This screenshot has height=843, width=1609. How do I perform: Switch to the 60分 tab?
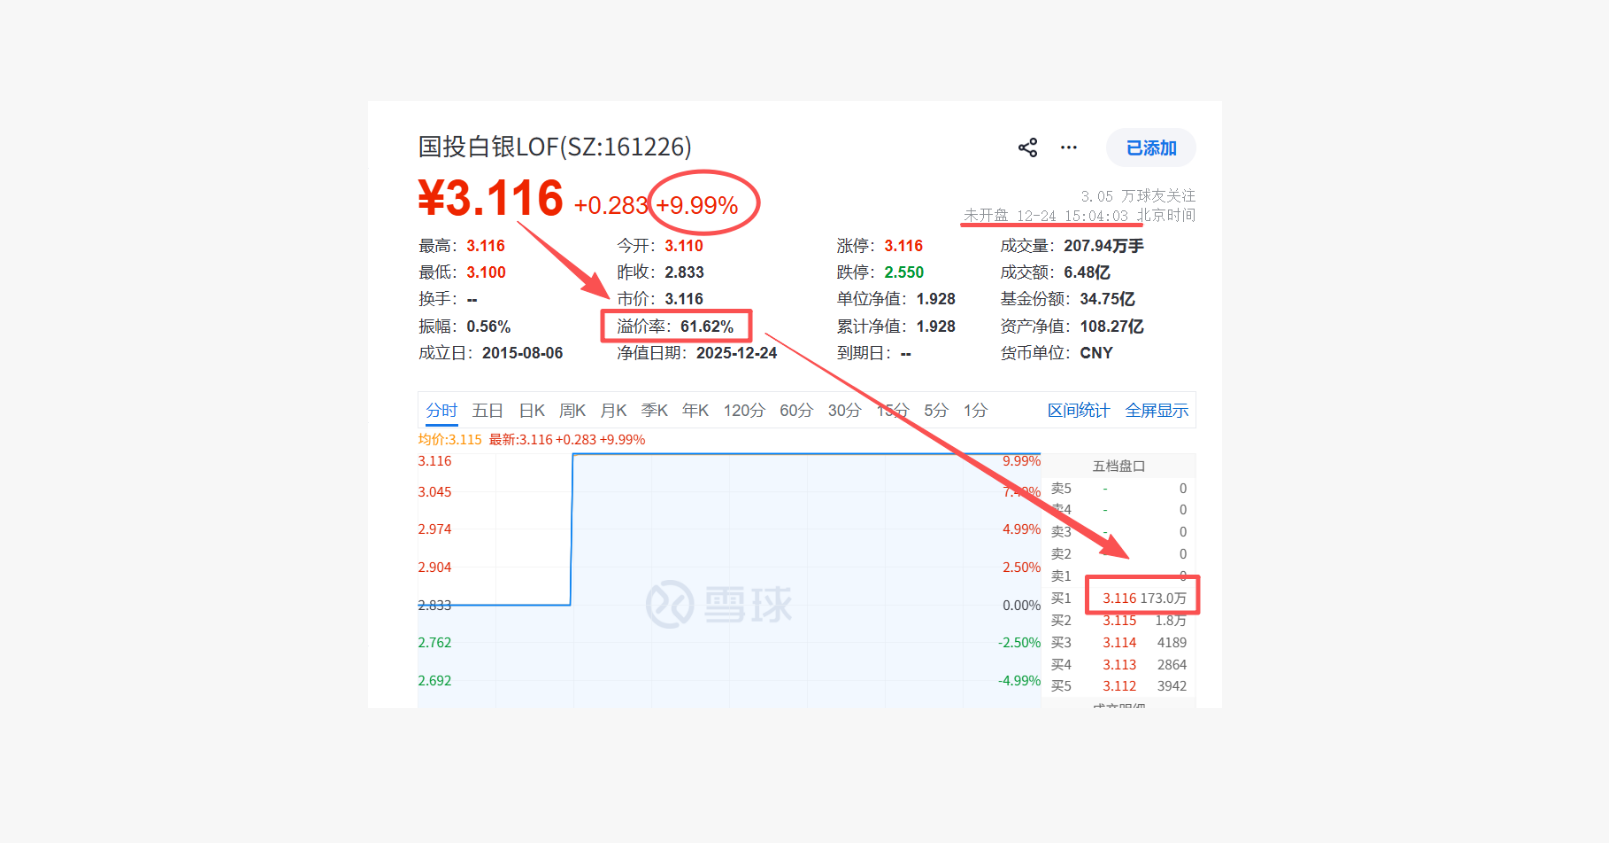pyautogui.click(x=797, y=410)
